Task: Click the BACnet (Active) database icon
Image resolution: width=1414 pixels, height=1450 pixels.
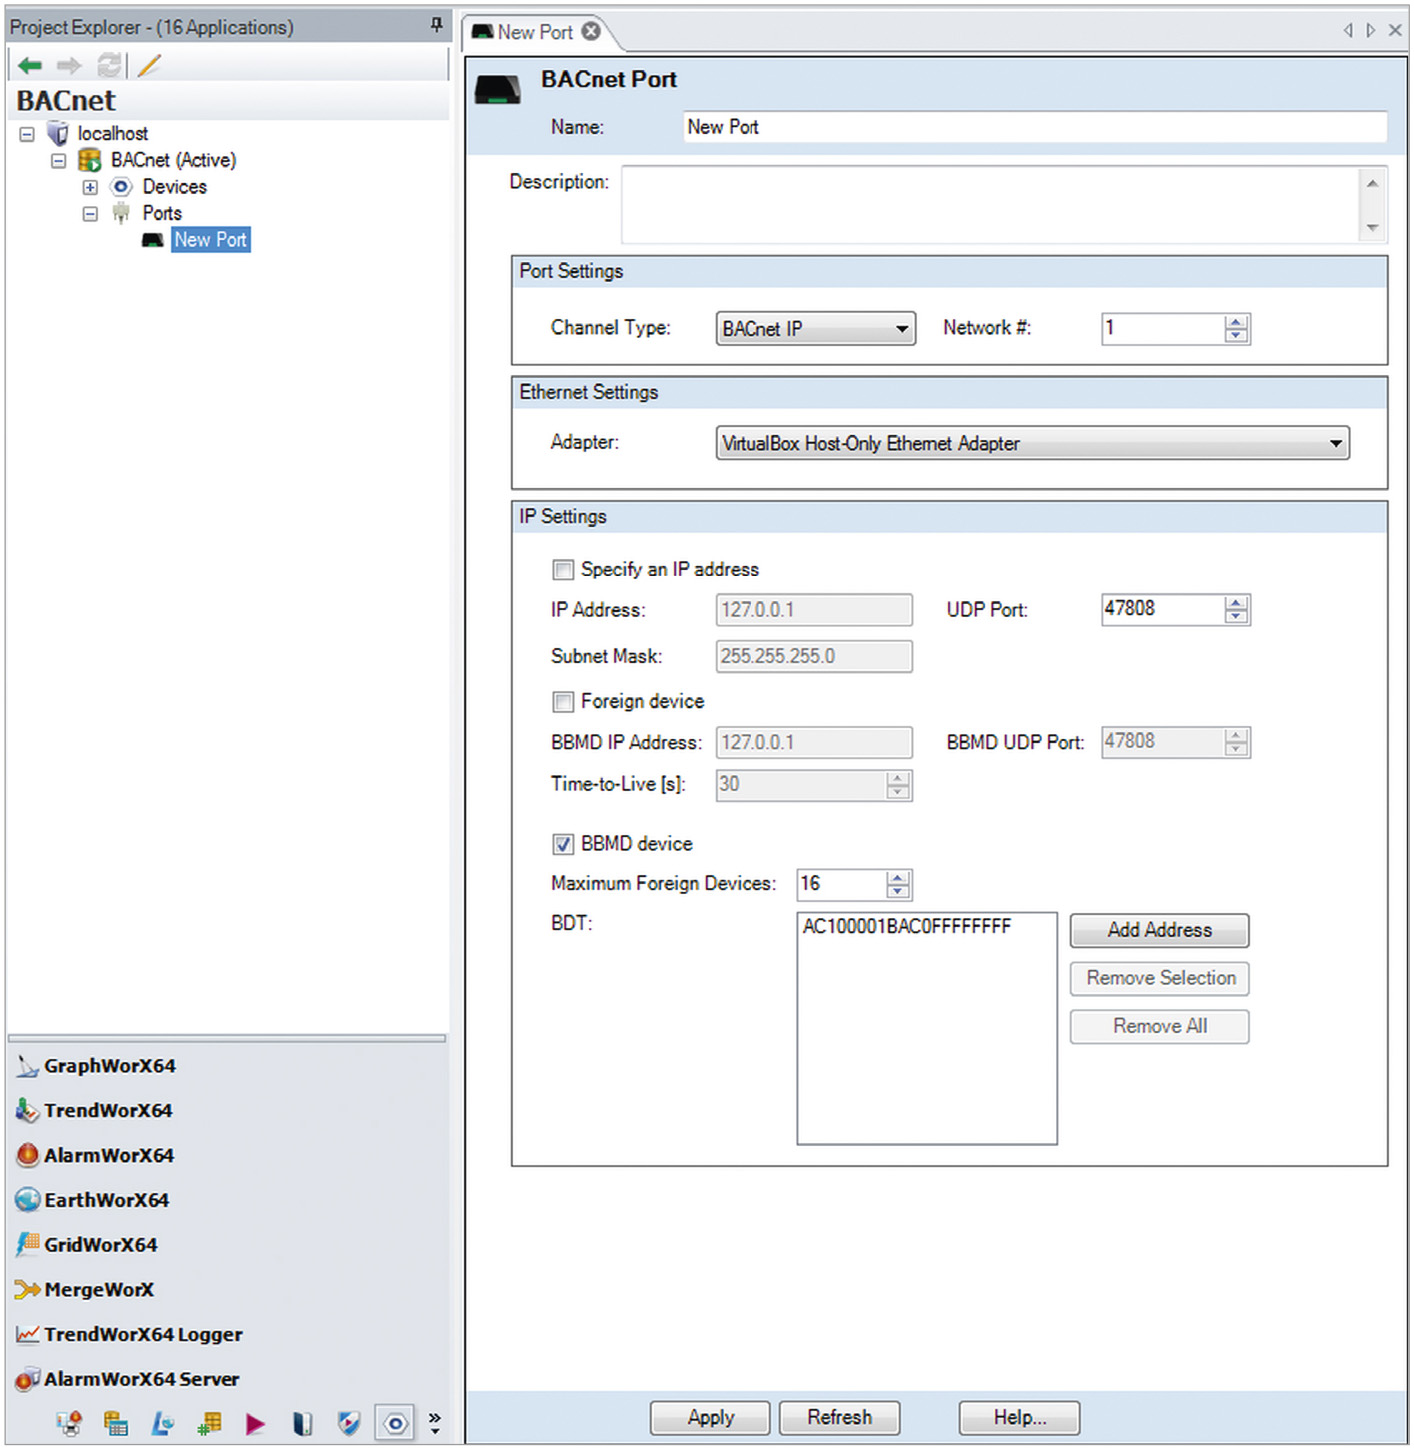Action: click(x=90, y=160)
